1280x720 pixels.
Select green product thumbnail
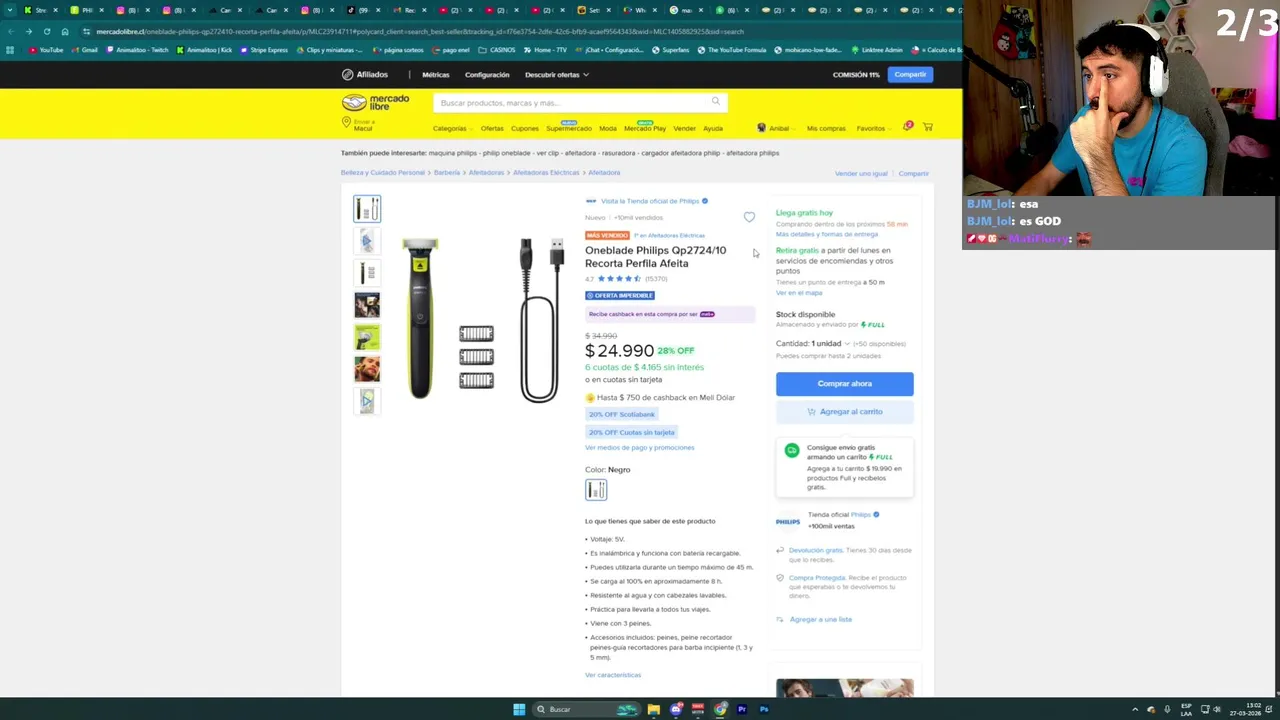click(367, 337)
